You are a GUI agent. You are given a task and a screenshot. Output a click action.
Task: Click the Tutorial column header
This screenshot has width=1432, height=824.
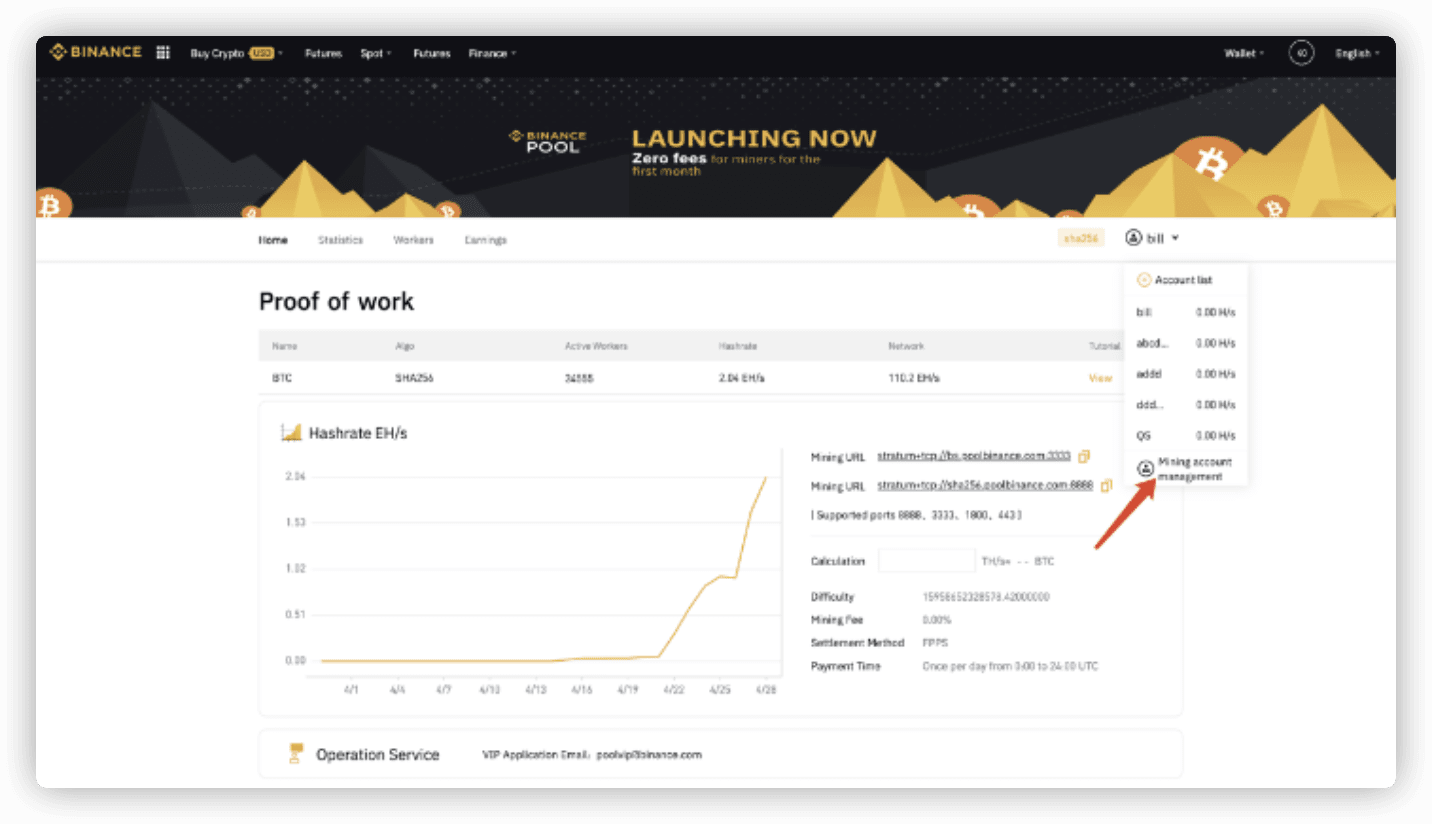click(x=1104, y=346)
